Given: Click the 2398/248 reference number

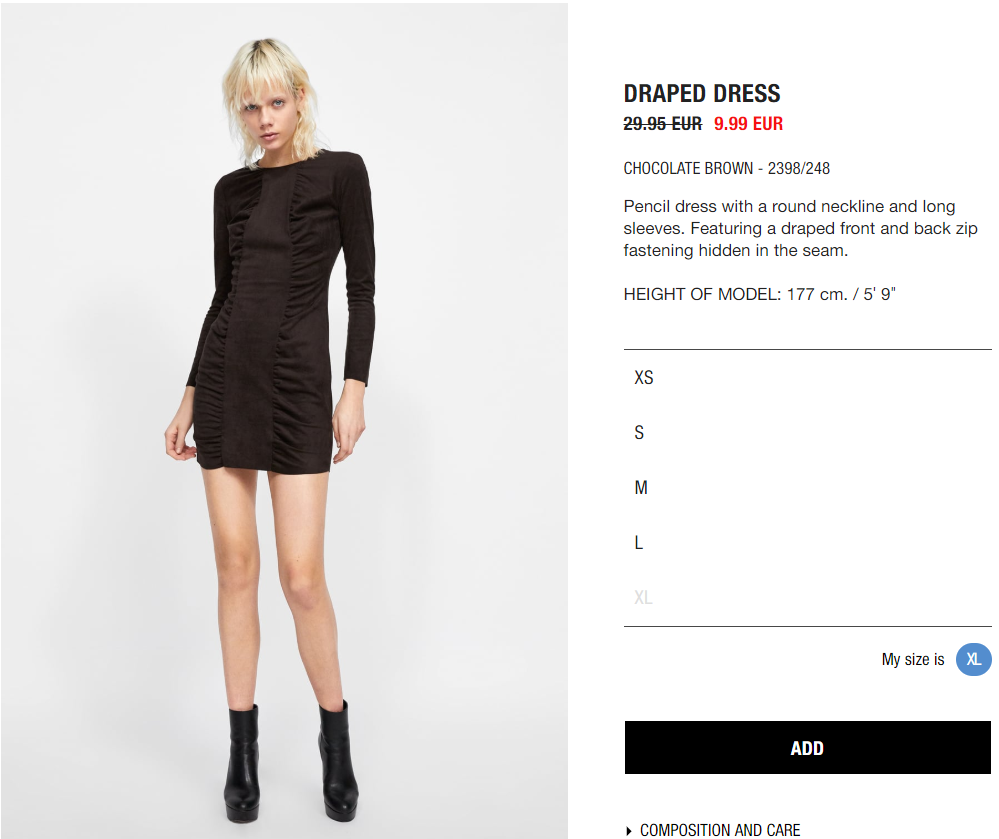Looking at the screenshot, I should pyautogui.click(x=798, y=168).
